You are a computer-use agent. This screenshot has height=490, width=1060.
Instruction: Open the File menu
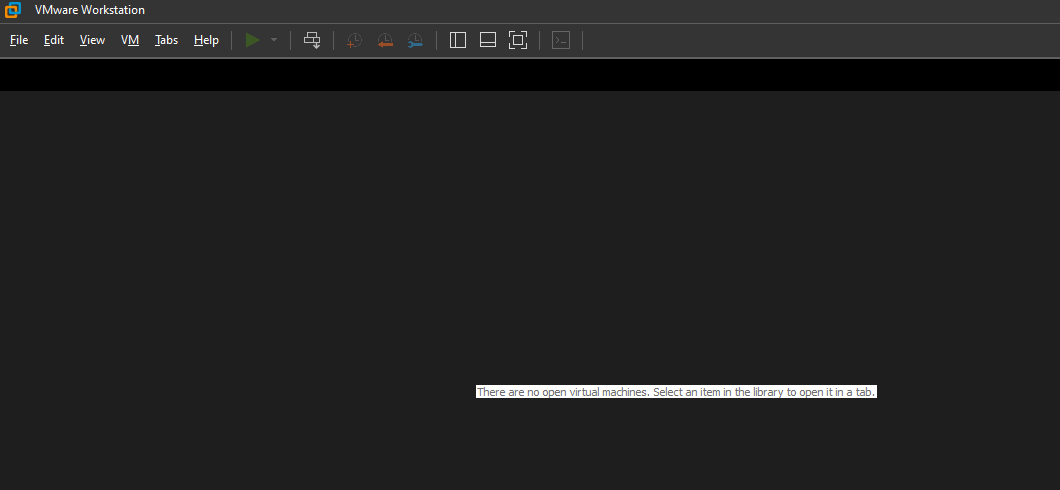click(19, 40)
